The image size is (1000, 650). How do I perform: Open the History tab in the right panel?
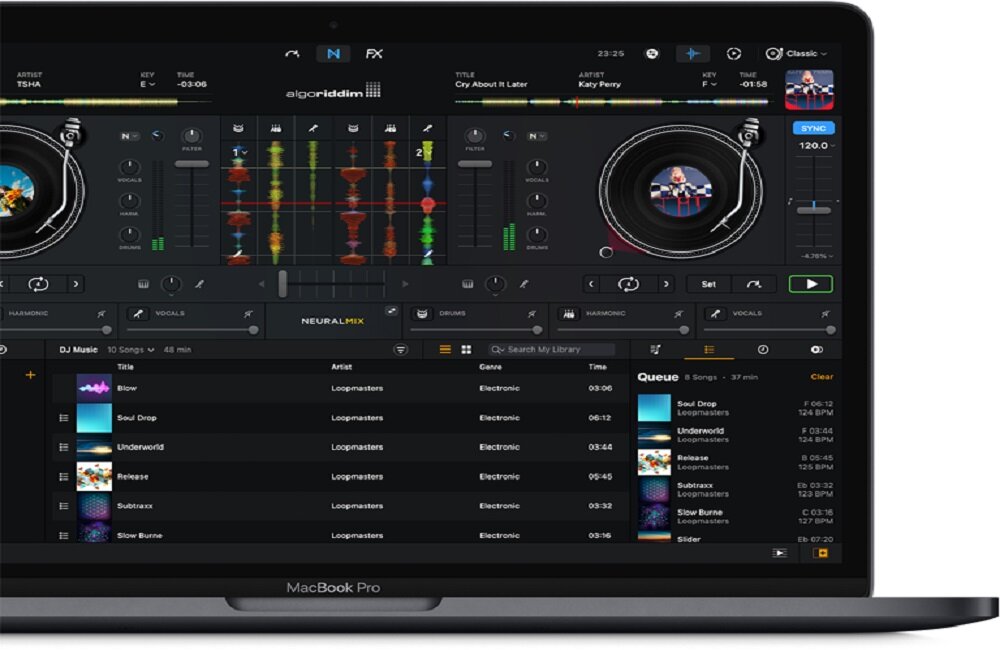[762, 352]
